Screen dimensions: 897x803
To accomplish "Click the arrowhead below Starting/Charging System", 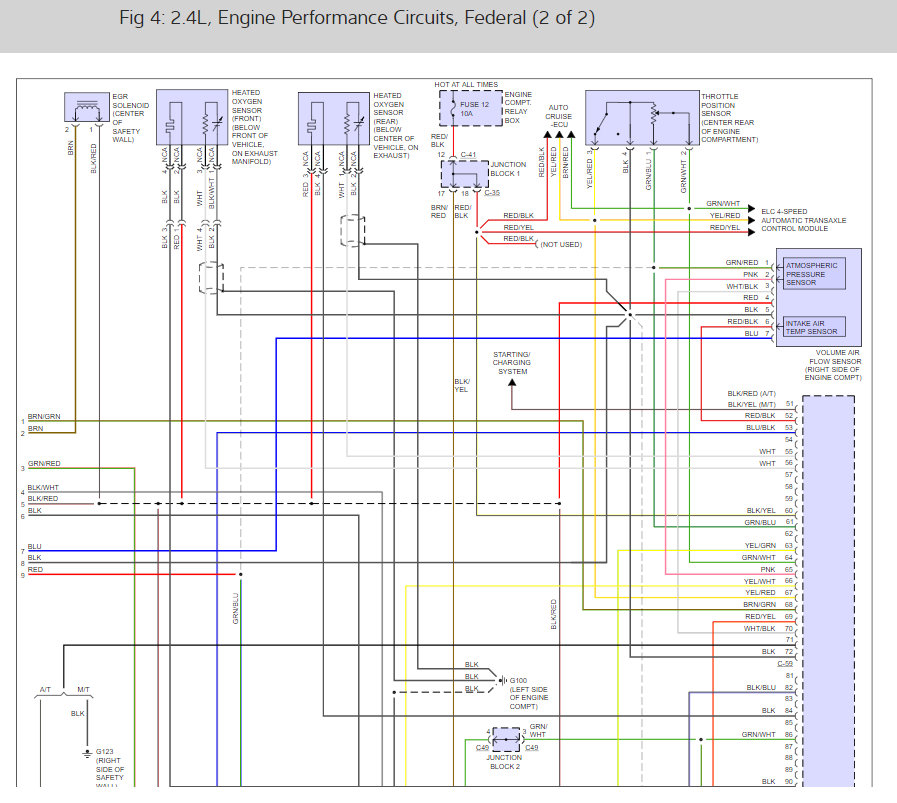I will click(x=512, y=383).
